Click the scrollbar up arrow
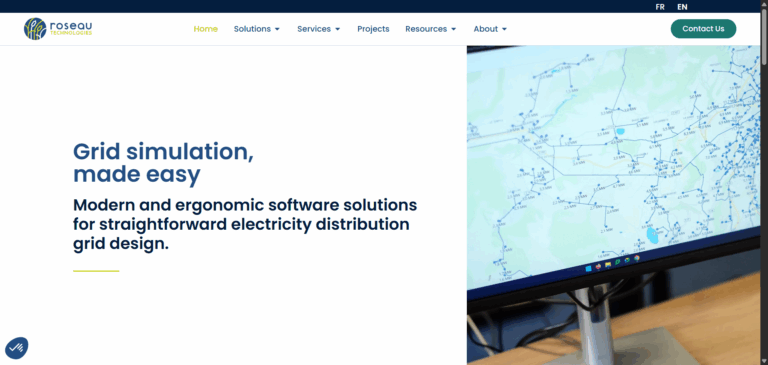This screenshot has height=365, width=768. tap(764, 3)
